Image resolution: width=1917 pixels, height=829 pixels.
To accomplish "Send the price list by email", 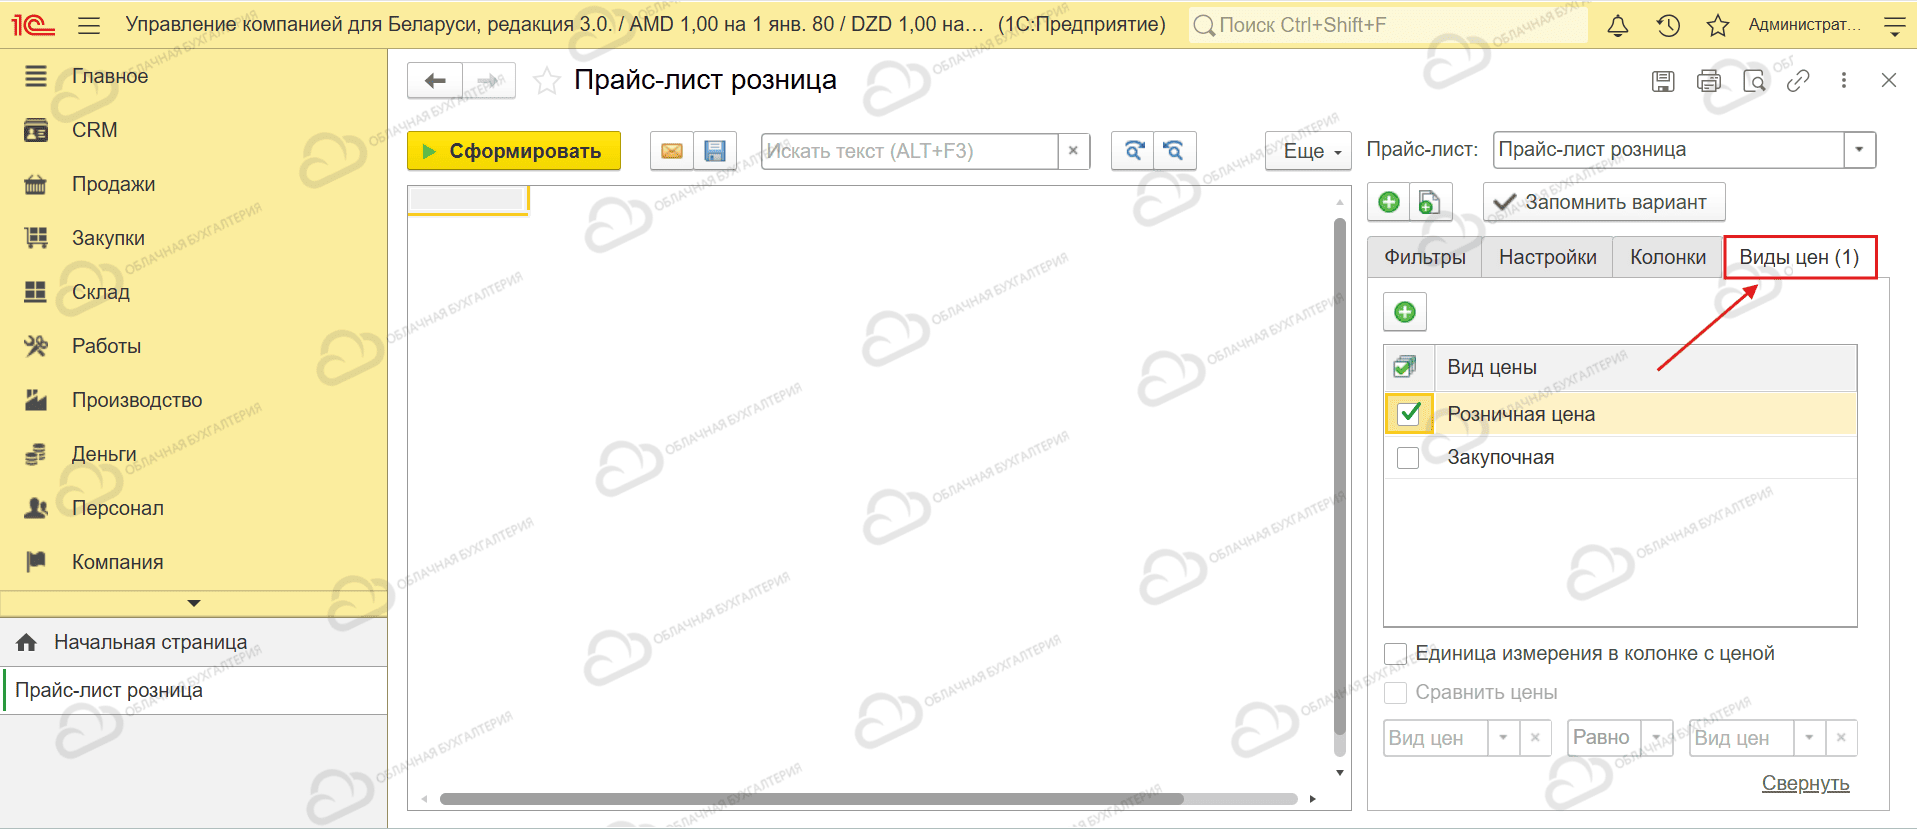I will pyautogui.click(x=672, y=151).
